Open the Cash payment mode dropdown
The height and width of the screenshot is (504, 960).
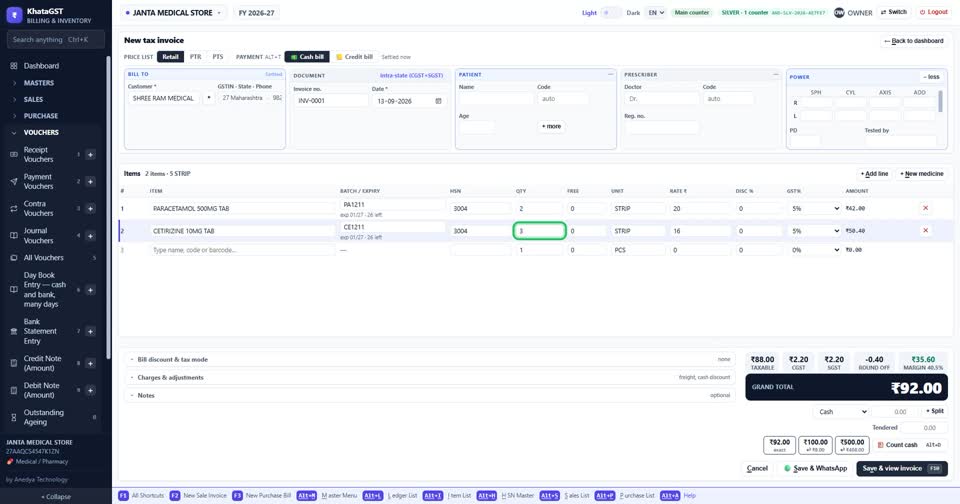[x=841, y=412]
